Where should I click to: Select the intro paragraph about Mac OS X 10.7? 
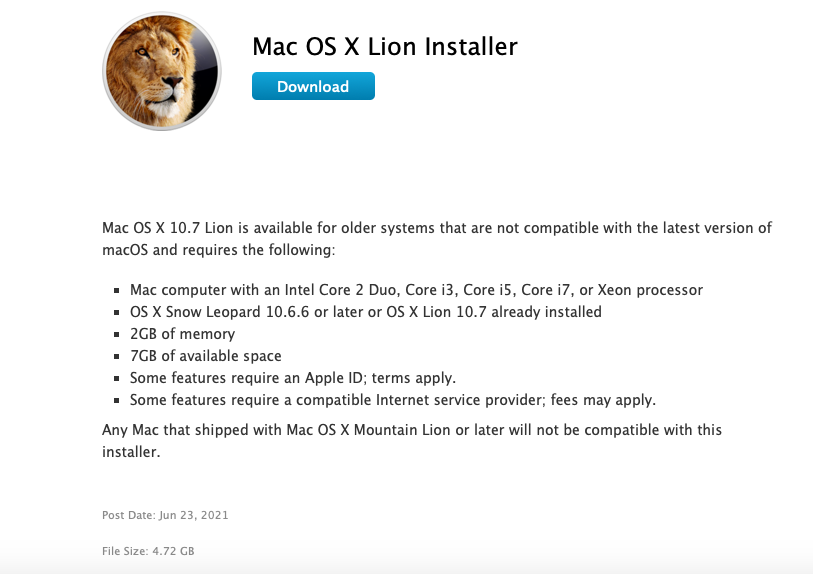pos(437,239)
